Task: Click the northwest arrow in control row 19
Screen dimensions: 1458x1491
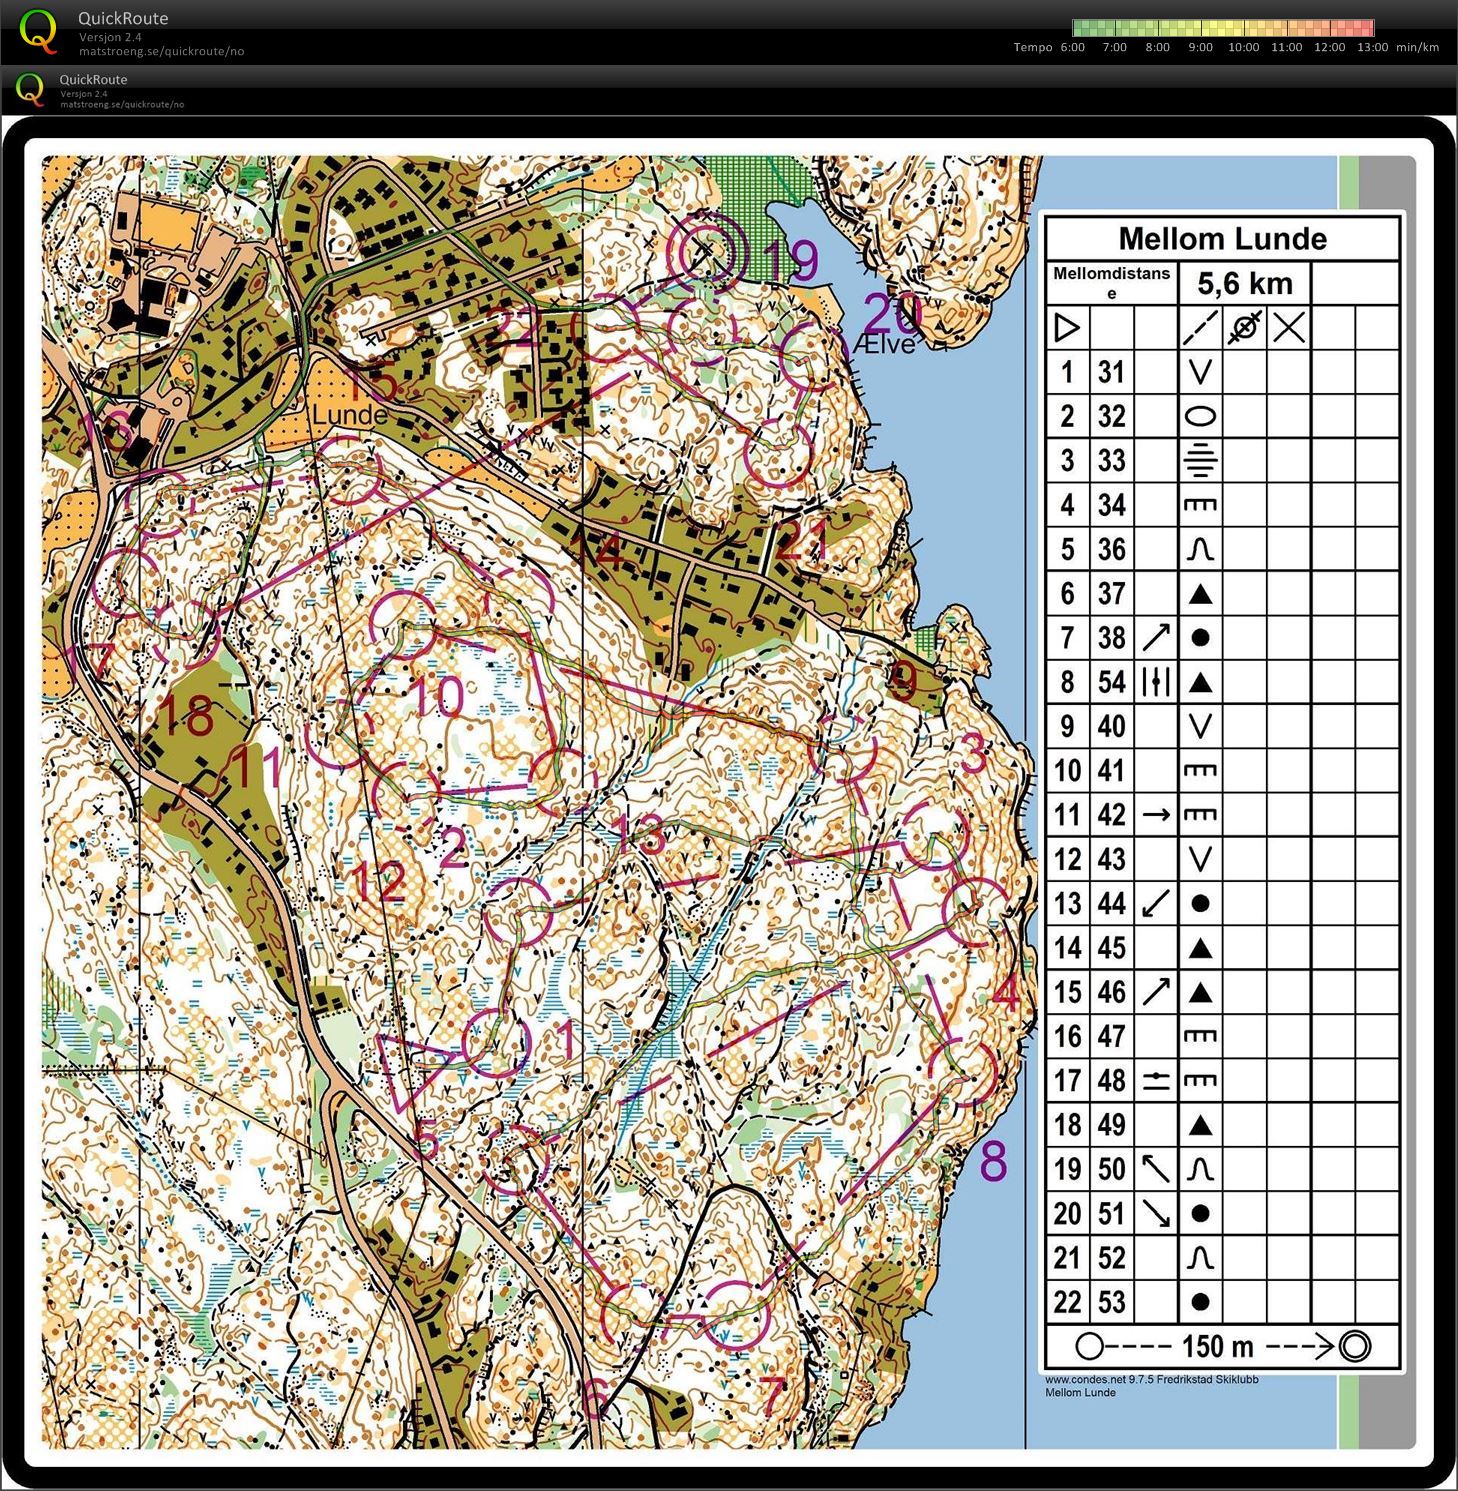Action: click(x=1156, y=1168)
